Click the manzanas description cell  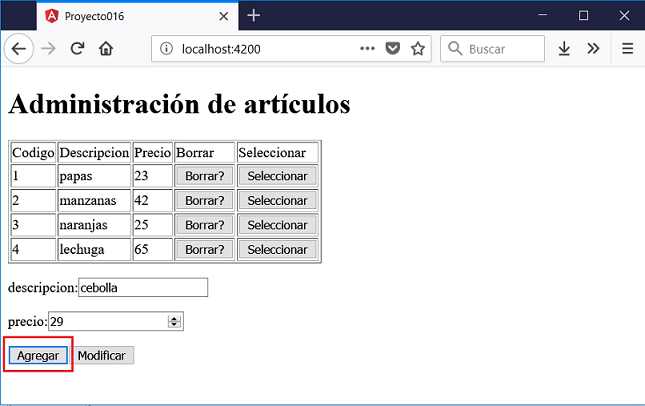click(94, 201)
